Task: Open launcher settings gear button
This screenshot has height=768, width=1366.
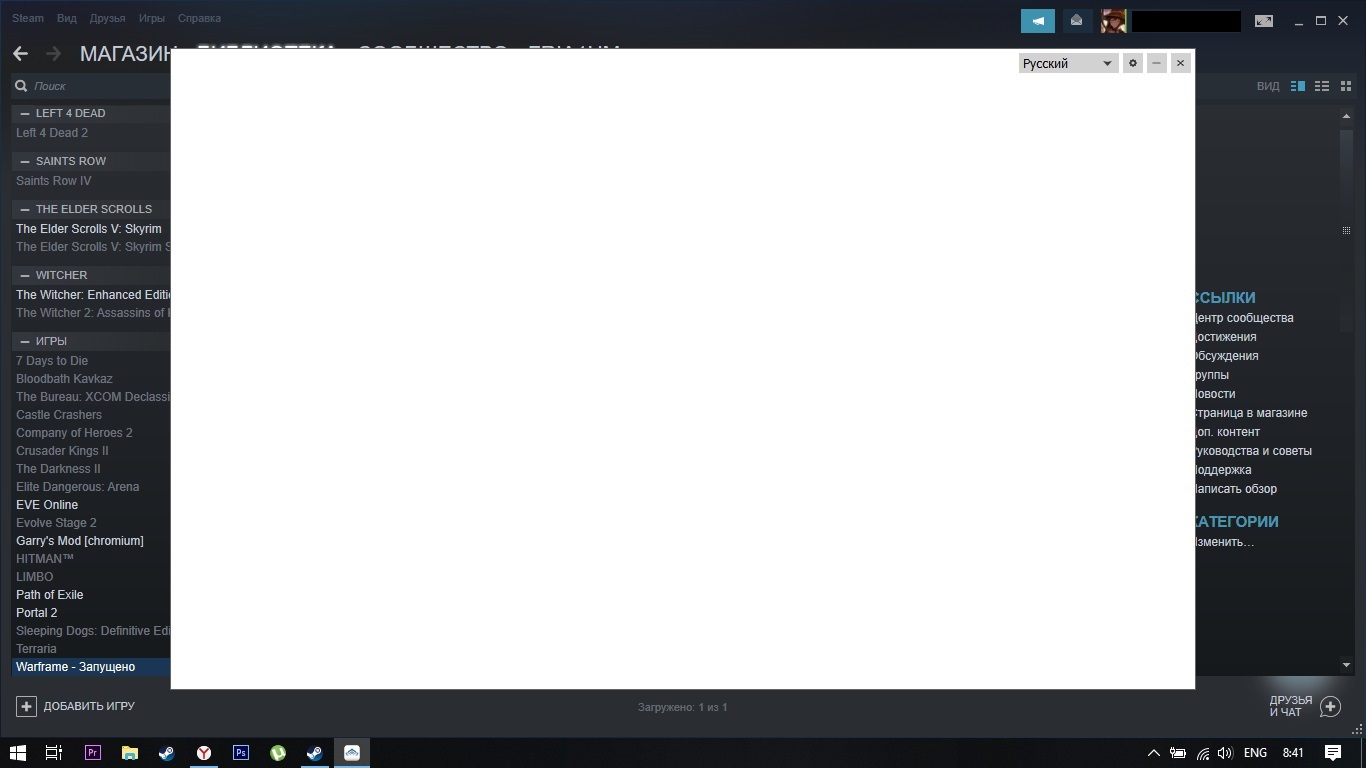Action: [x=1133, y=63]
